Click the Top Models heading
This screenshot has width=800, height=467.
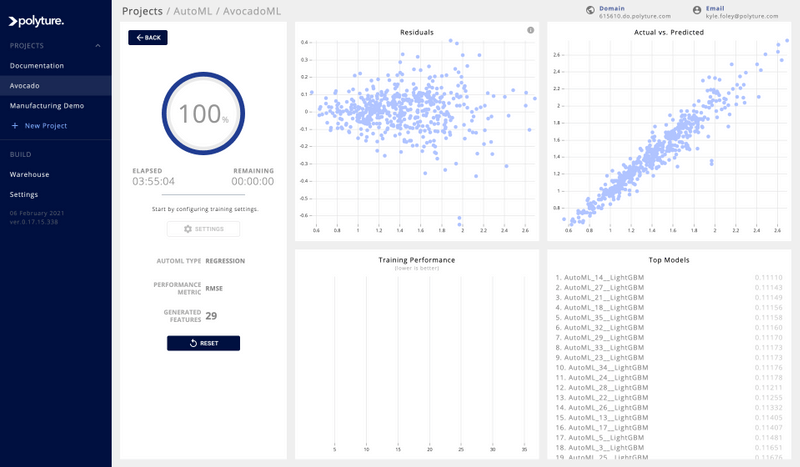669,260
